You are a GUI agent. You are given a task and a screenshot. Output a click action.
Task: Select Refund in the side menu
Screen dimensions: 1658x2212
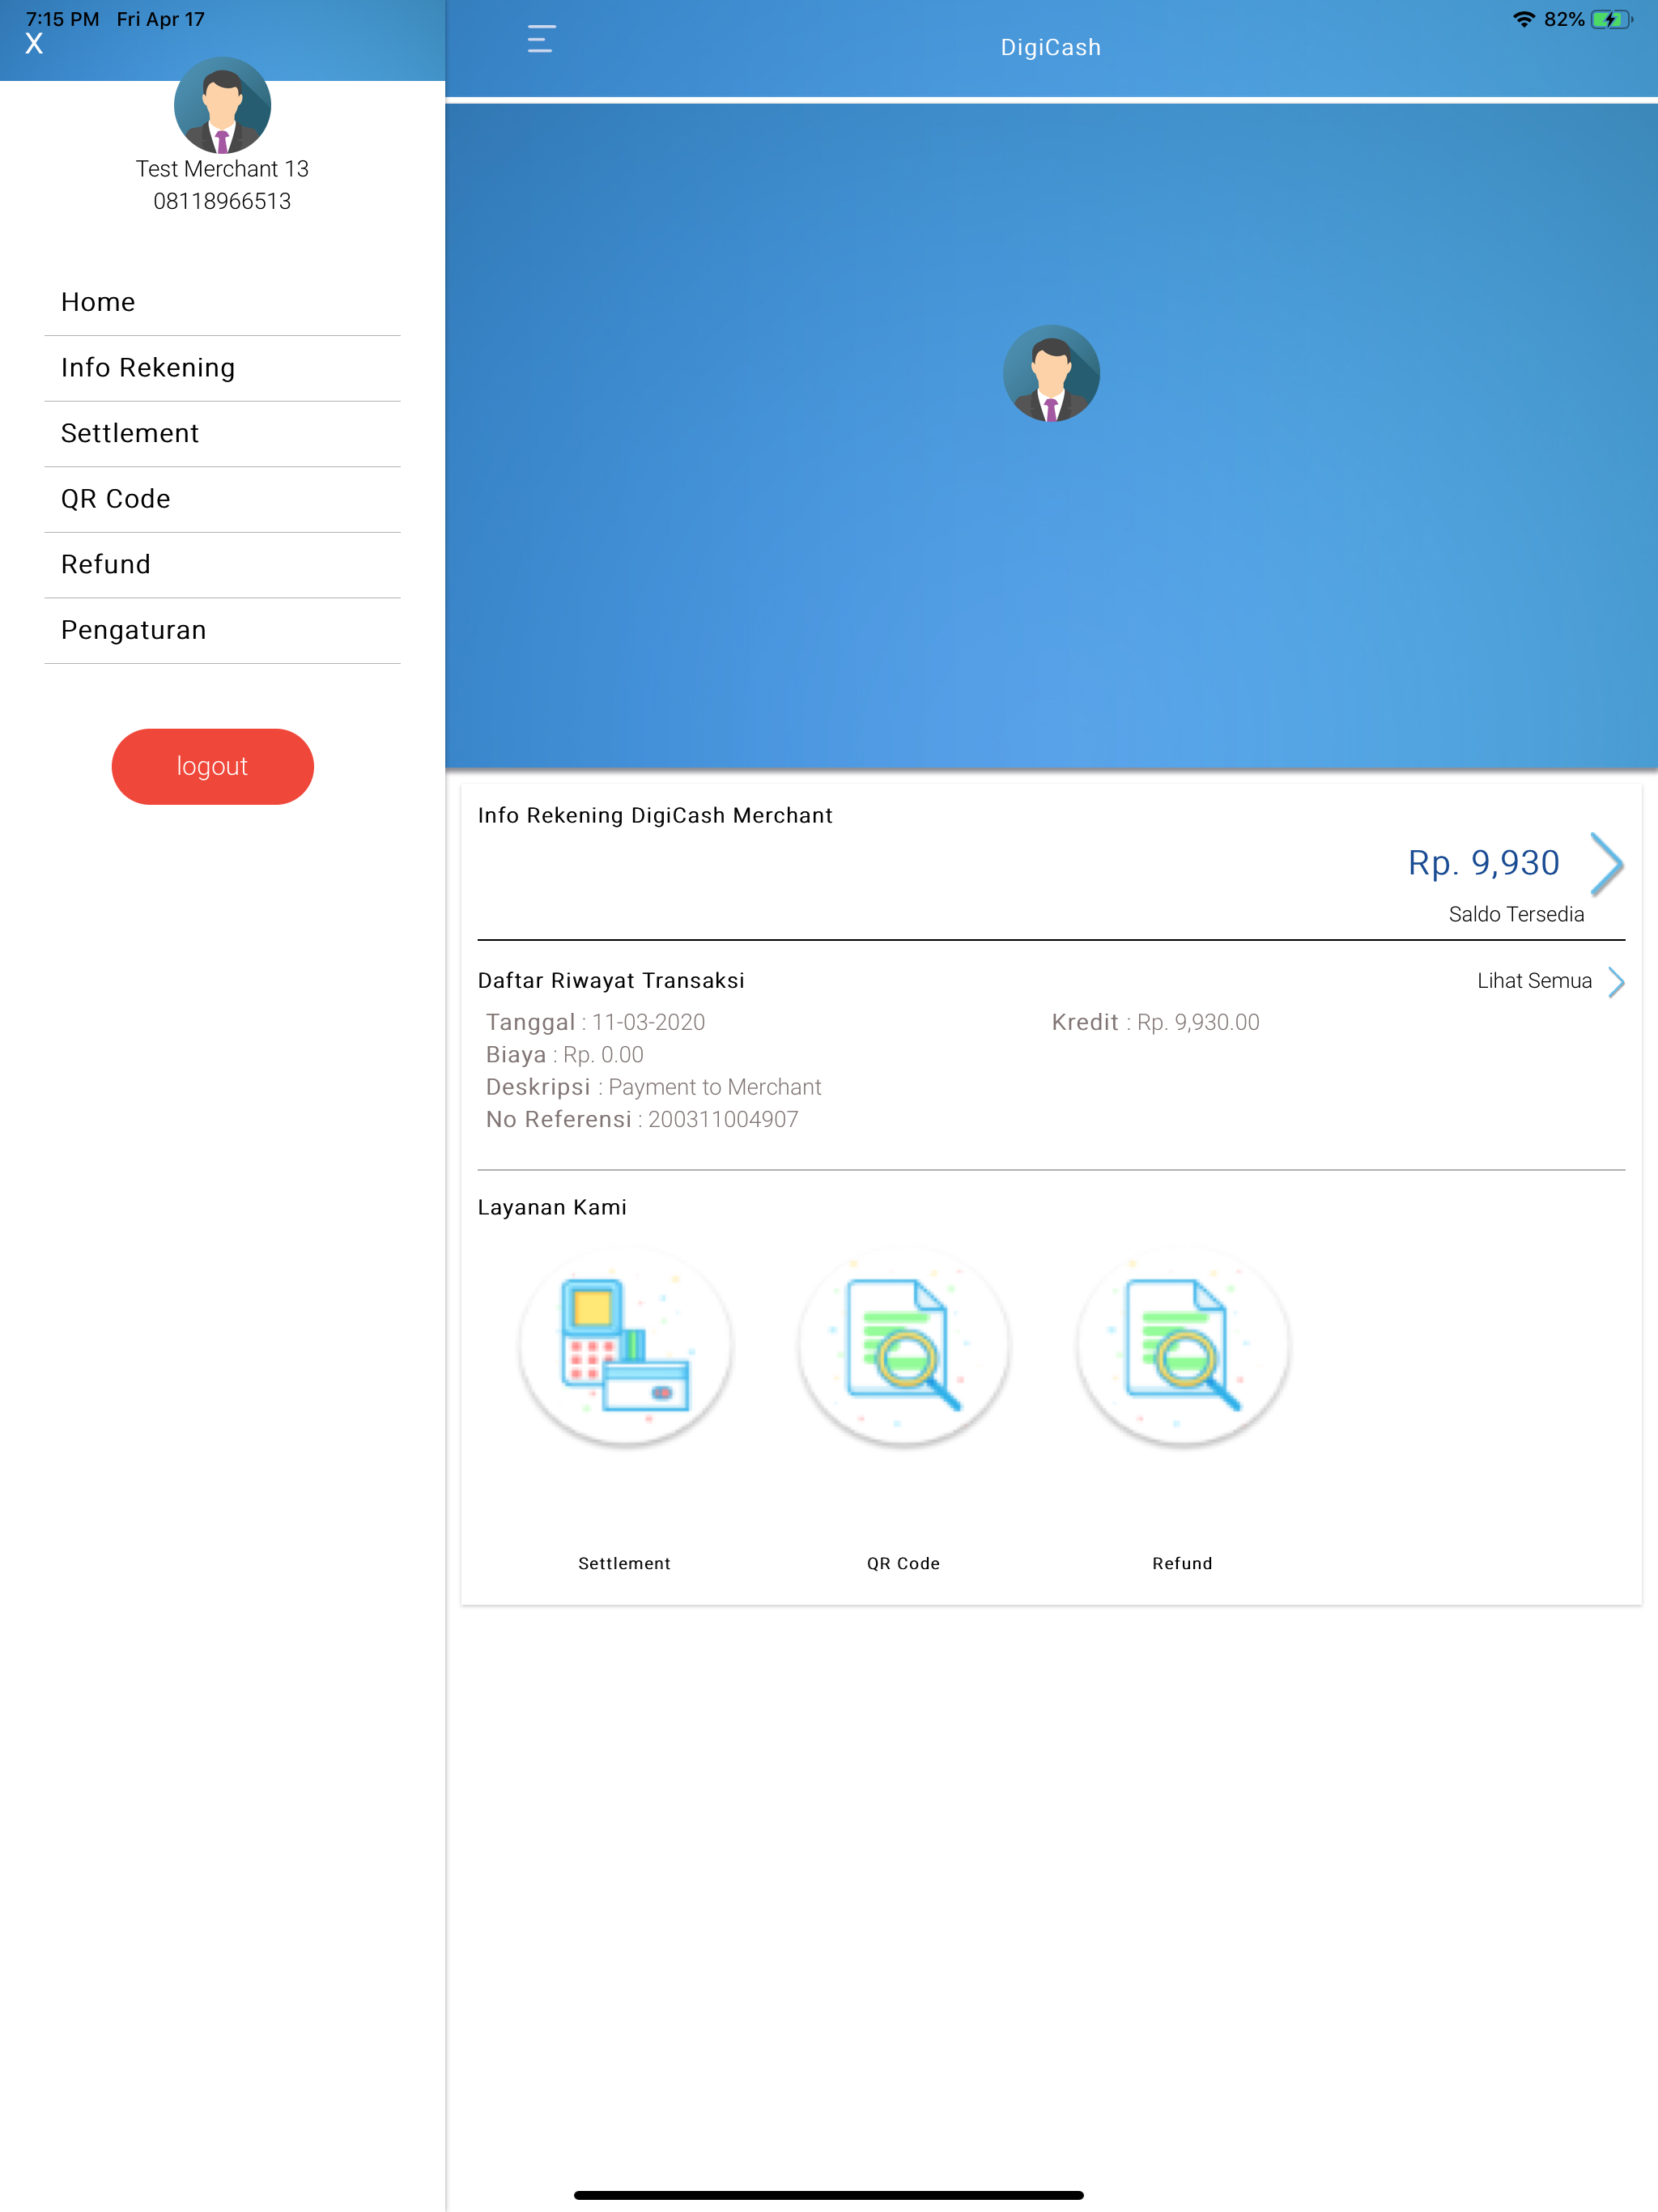tap(222, 565)
